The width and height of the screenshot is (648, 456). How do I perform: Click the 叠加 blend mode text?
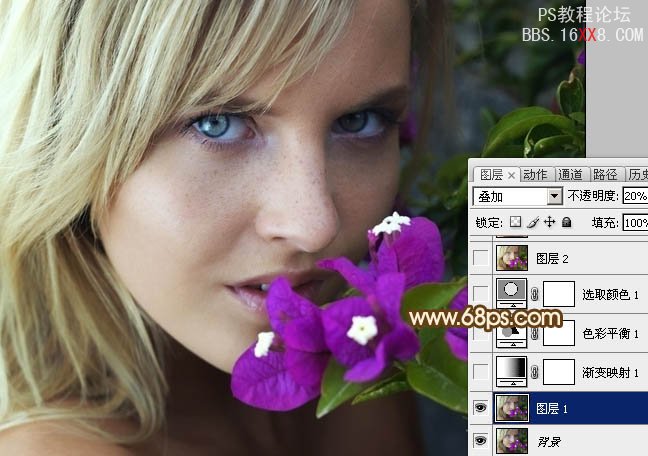pyautogui.click(x=490, y=197)
